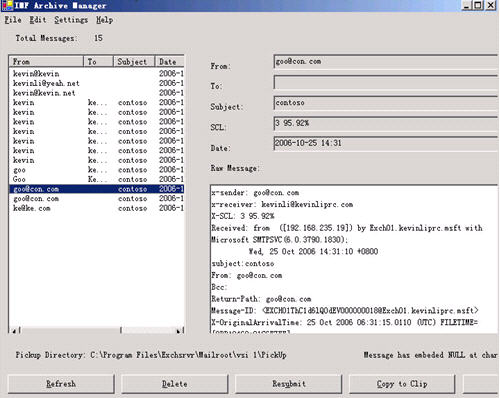Click the IMF Archive Manager title bar icon
Screen dimensions: 500x398
7,5
